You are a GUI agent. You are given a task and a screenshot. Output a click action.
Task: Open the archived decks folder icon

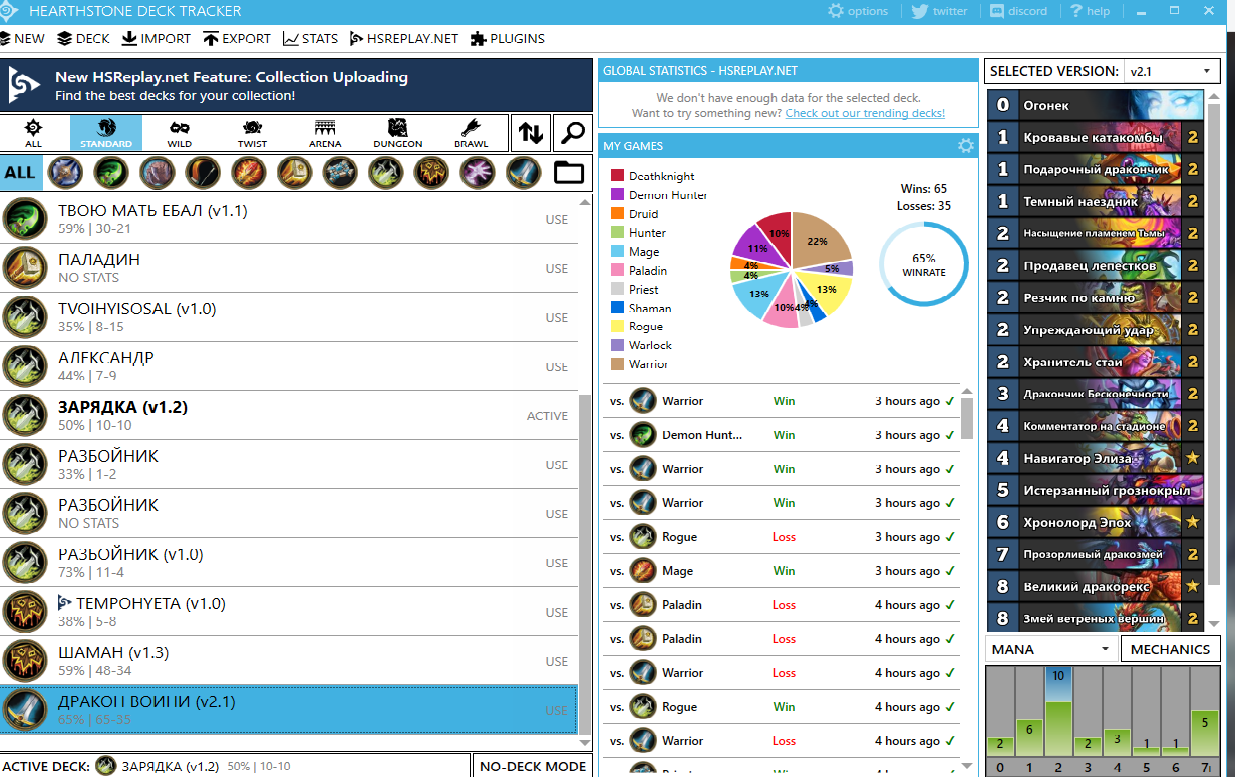coord(569,172)
